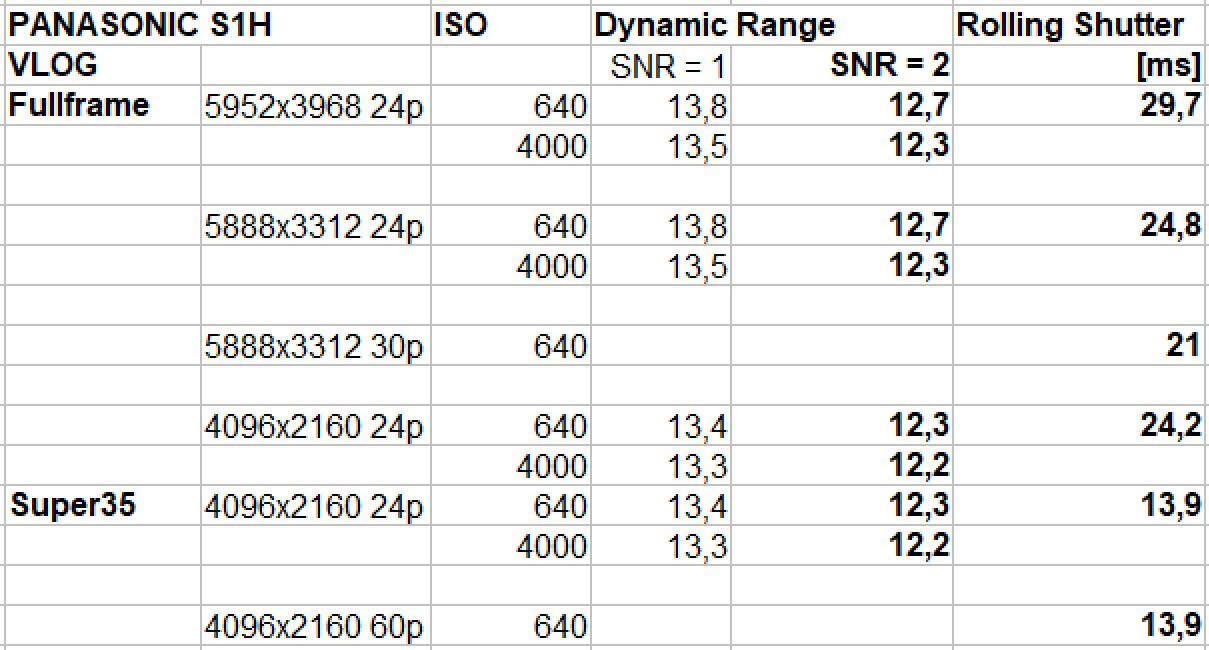Click 13,8 in the 5888x3312 24p row
Viewport: 1209px width, 650px height.
pos(697,227)
